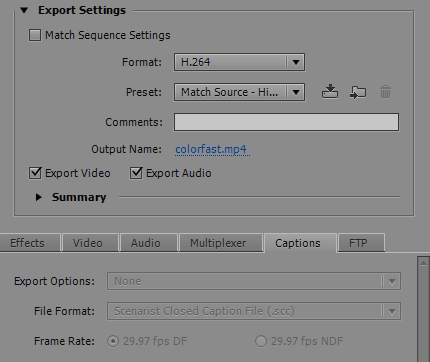Select the 29.97 fps NDF radio button
Screen dimensions: 430x362
[x=261, y=341]
